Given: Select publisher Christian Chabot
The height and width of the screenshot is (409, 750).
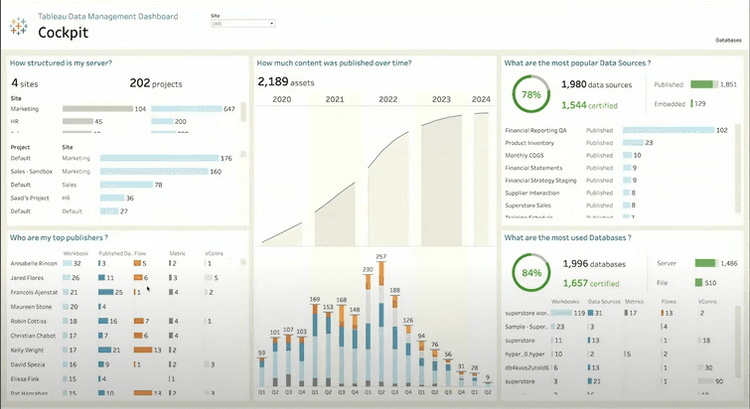Looking at the screenshot, I should tap(33, 335).
